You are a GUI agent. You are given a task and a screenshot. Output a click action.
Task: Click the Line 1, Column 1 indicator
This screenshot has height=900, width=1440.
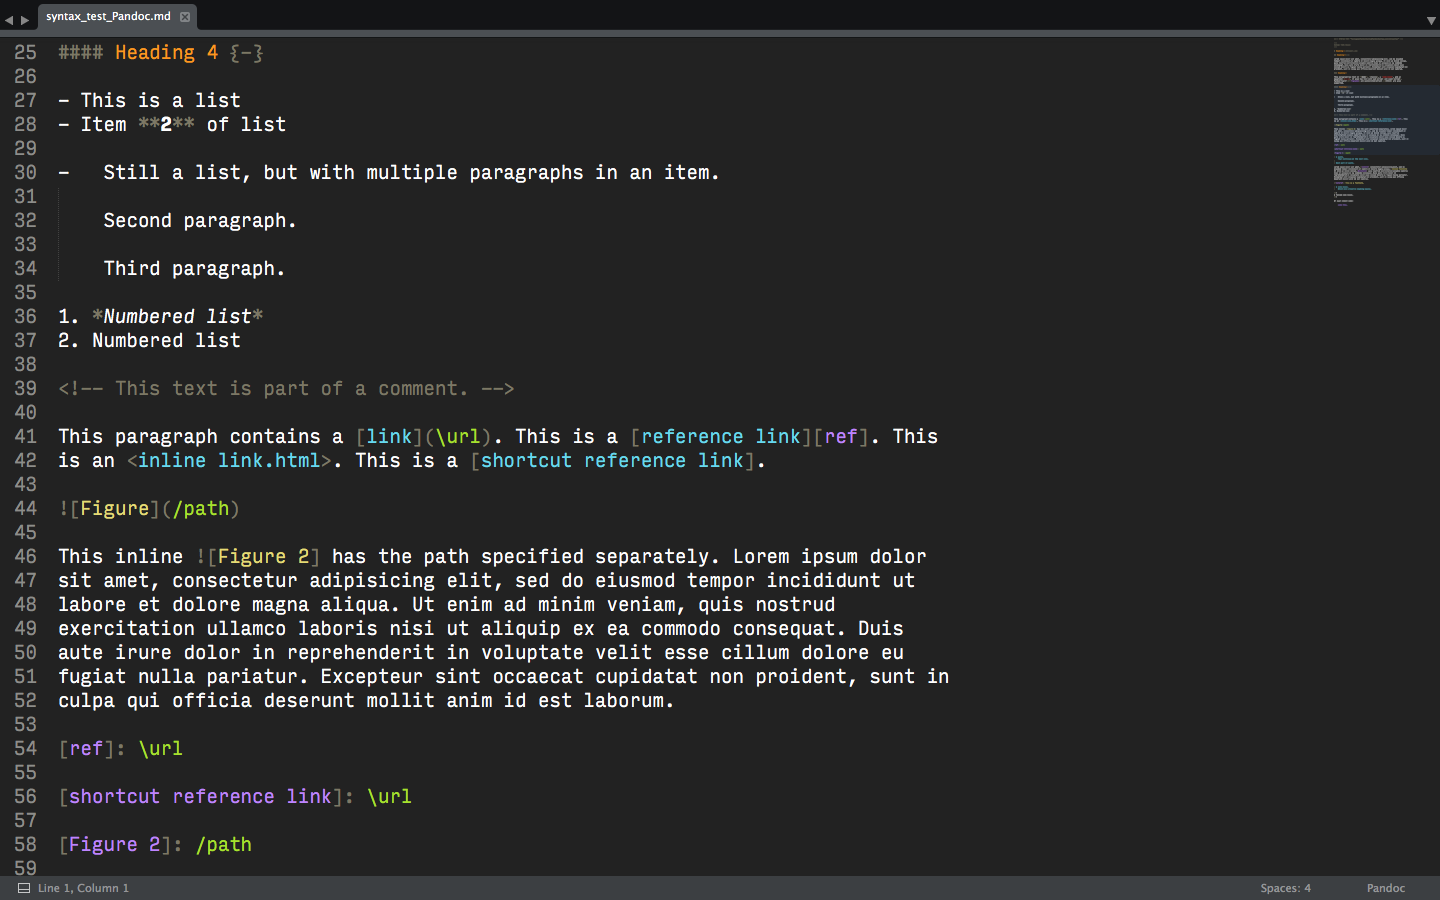pyautogui.click(x=83, y=888)
